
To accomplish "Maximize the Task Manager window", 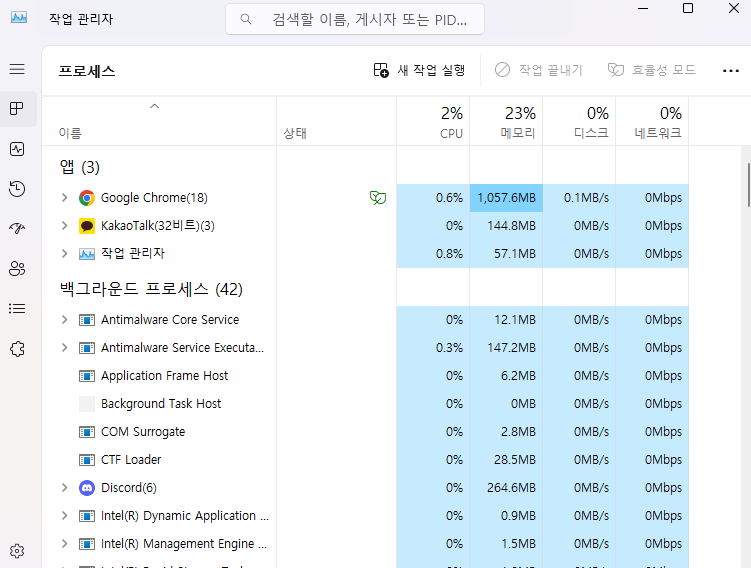I will (688, 8).
